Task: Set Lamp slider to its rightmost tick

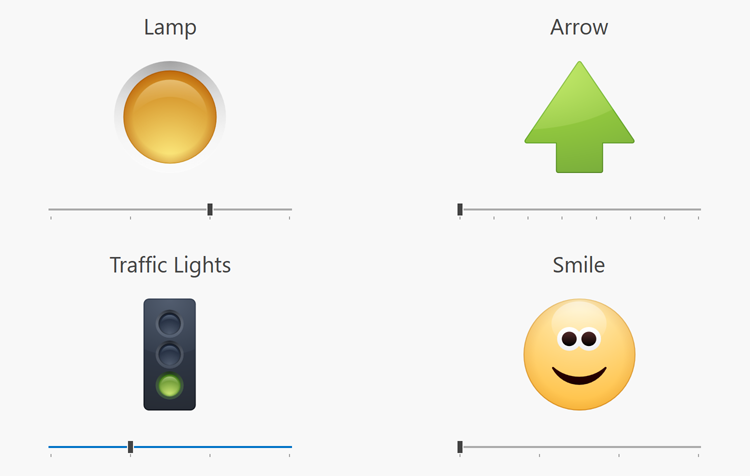Action: pos(290,209)
